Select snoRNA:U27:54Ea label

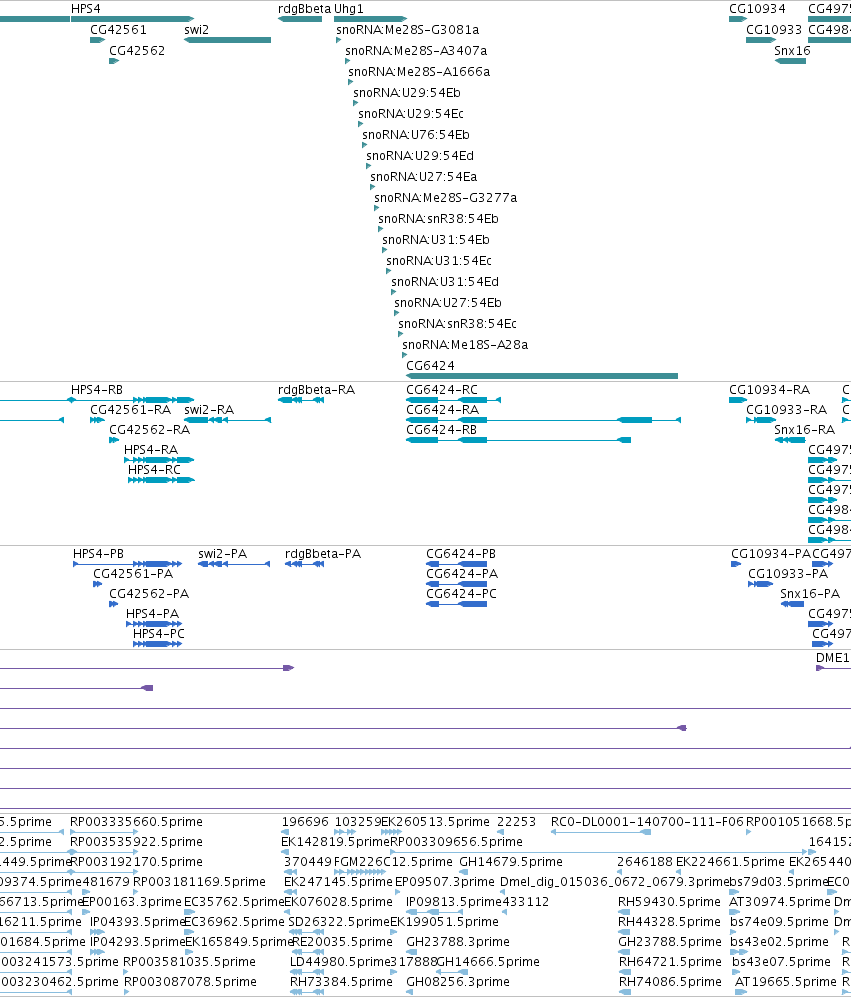tap(424, 177)
